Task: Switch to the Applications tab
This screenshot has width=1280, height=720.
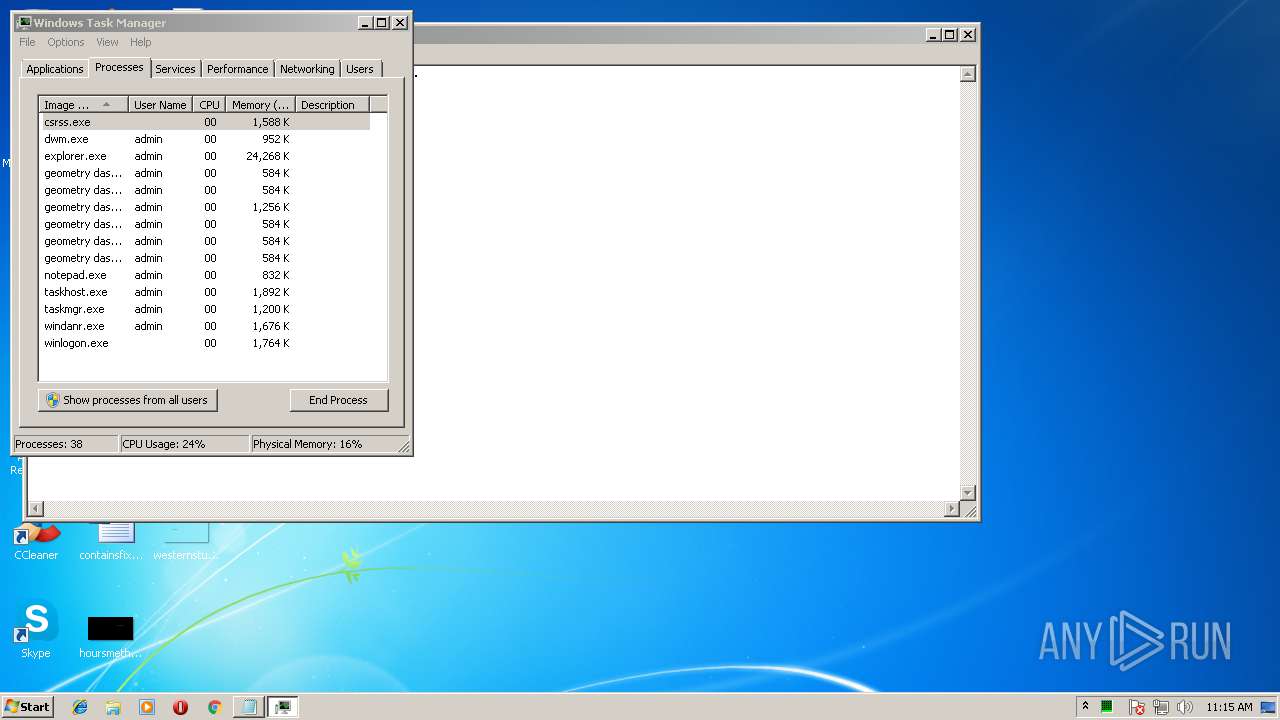Action: click(x=54, y=69)
